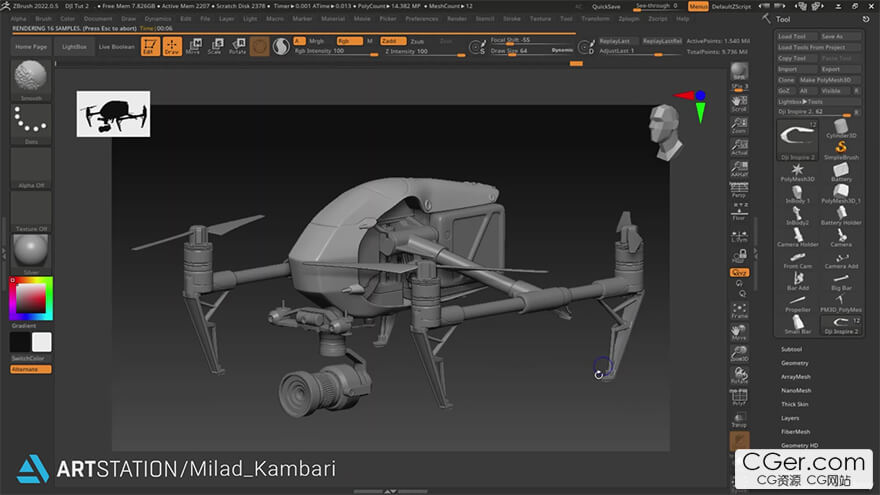This screenshot has height=495, width=880.
Task: Expand the Subtool section
Action: tap(791, 349)
